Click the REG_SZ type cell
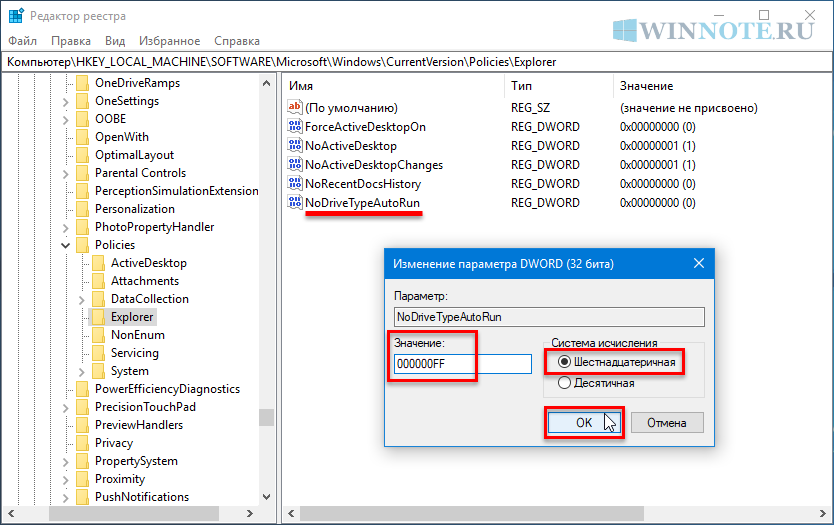The height and width of the screenshot is (525, 834). tap(530, 108)
